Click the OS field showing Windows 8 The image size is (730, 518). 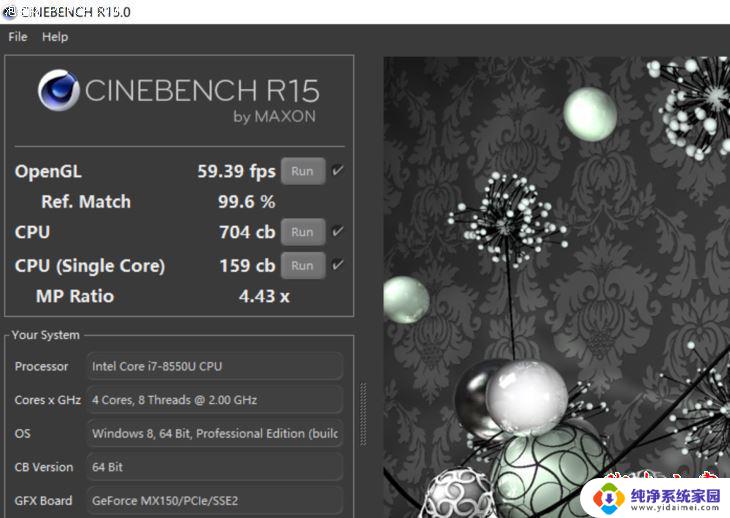[x=215, y=433]
